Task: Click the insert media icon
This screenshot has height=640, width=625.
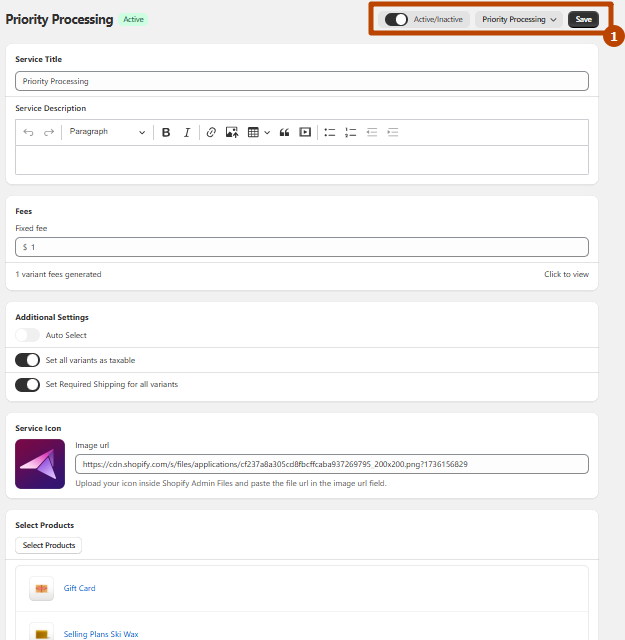Action: [305, 132]
